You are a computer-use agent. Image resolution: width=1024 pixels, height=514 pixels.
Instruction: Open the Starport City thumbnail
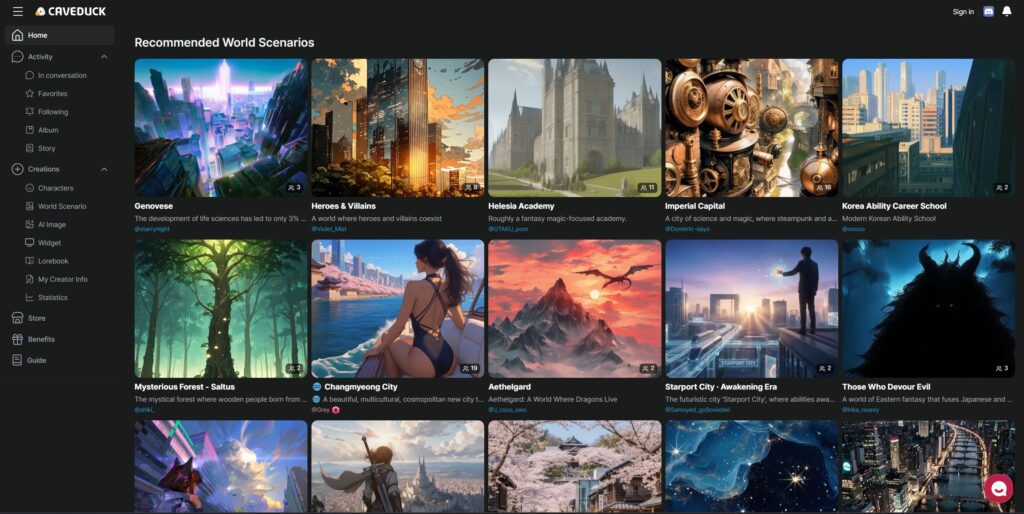click(752, 308)
